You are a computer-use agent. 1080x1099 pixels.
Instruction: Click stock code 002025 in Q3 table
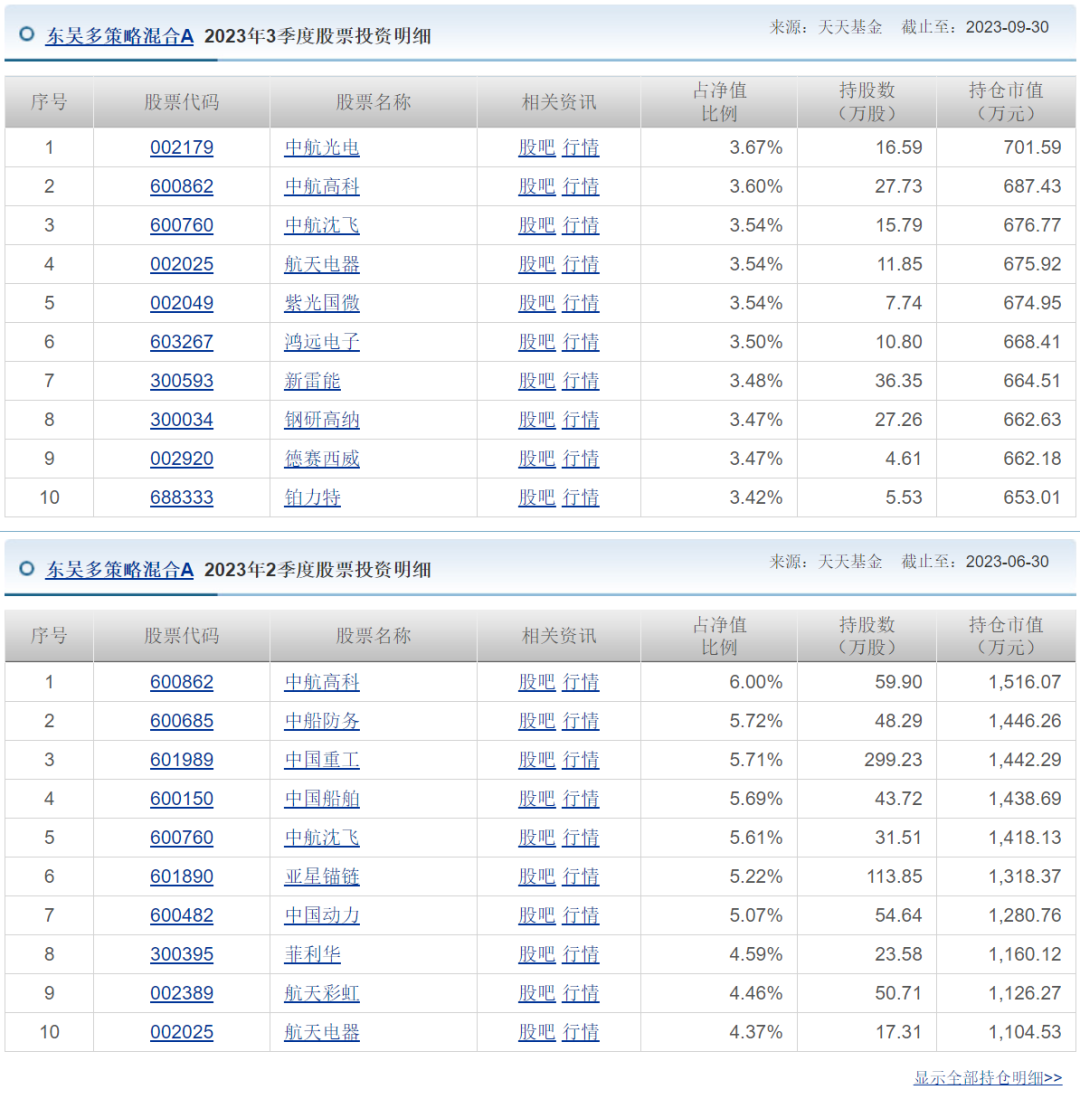click(x=182, y=264)
